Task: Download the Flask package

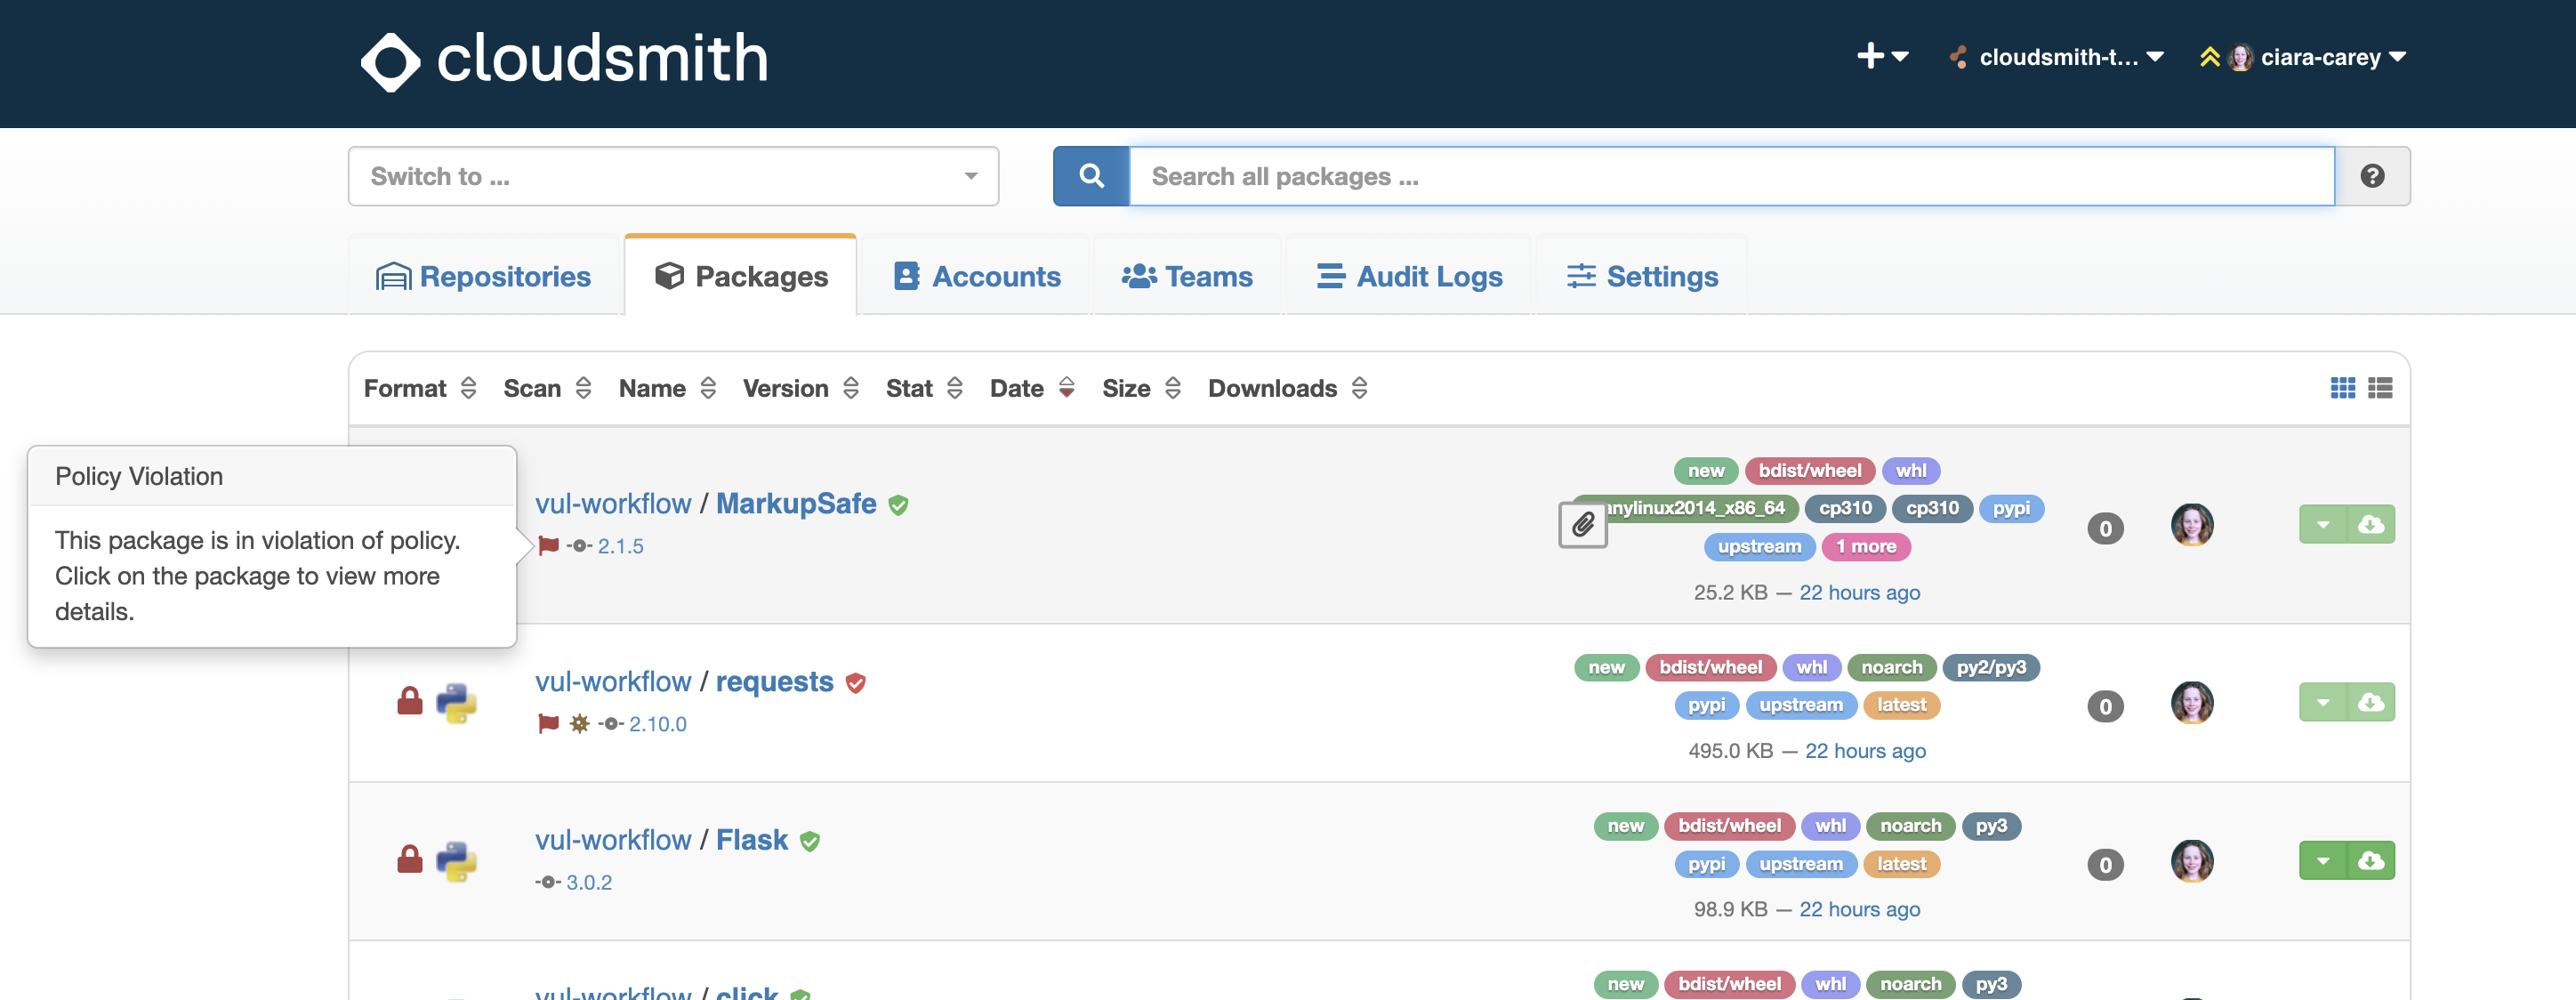Action: click(x=2370, y=860)
